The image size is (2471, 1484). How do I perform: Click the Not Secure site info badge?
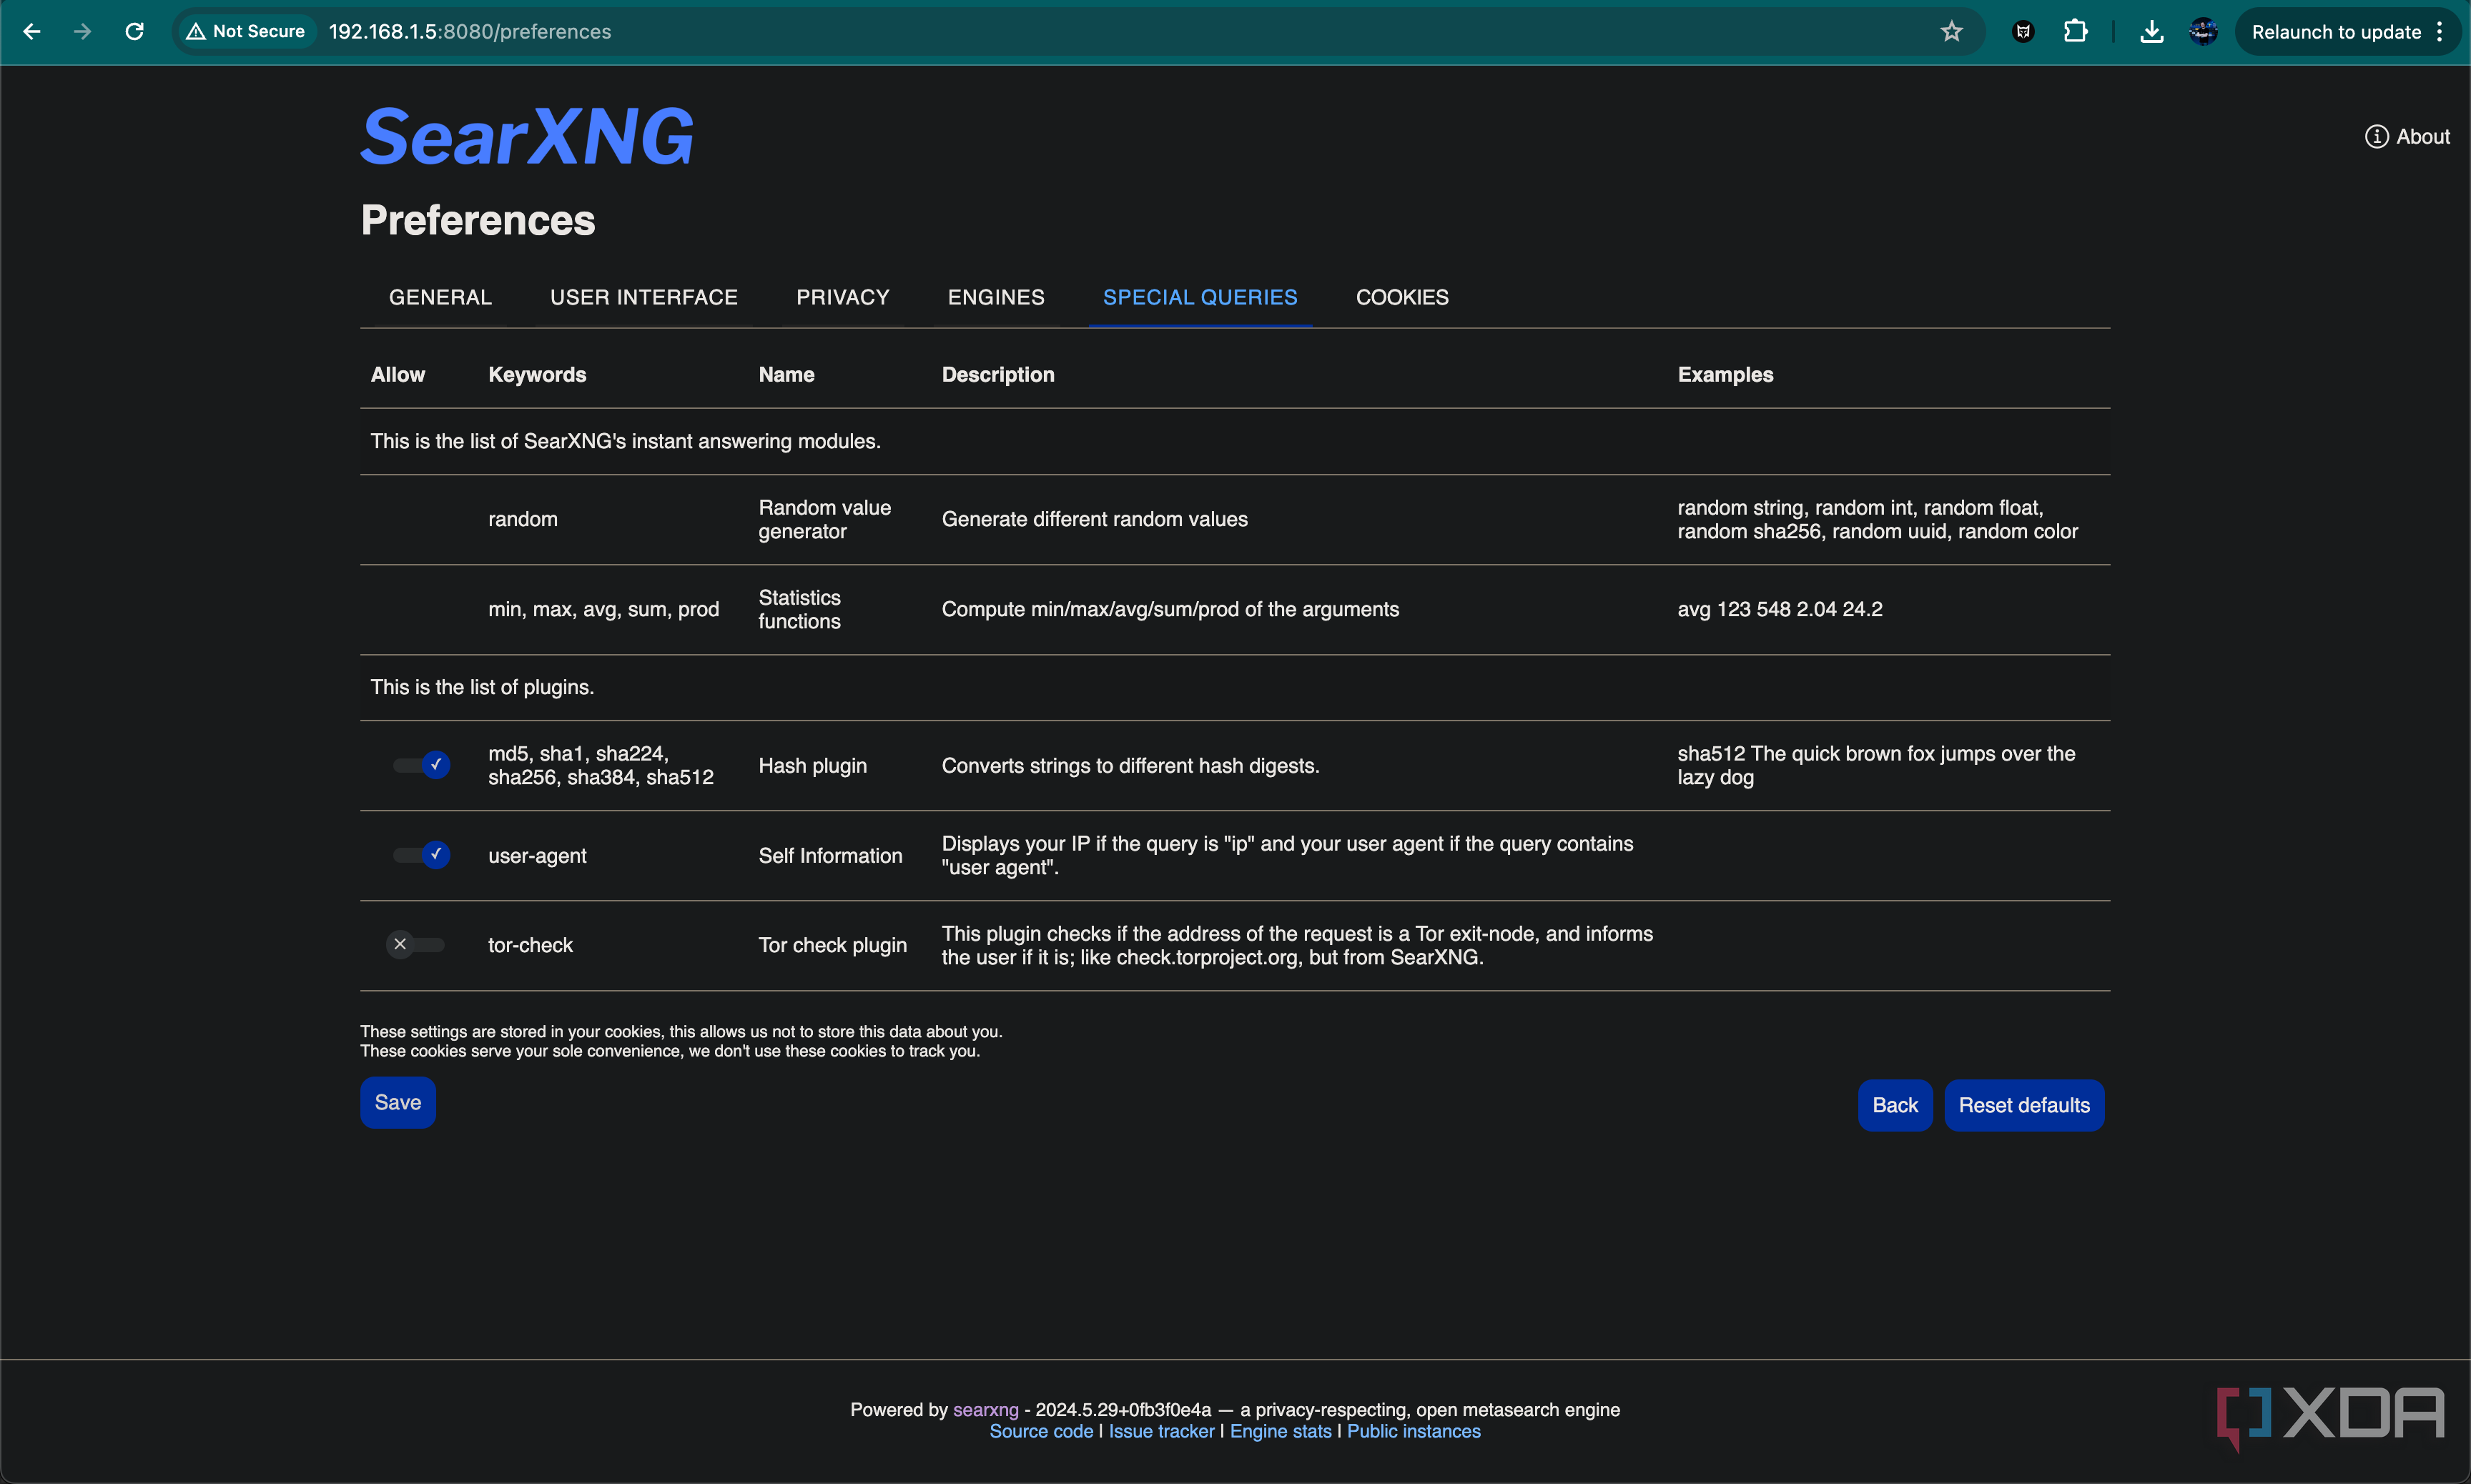click(x=246, y=32)
